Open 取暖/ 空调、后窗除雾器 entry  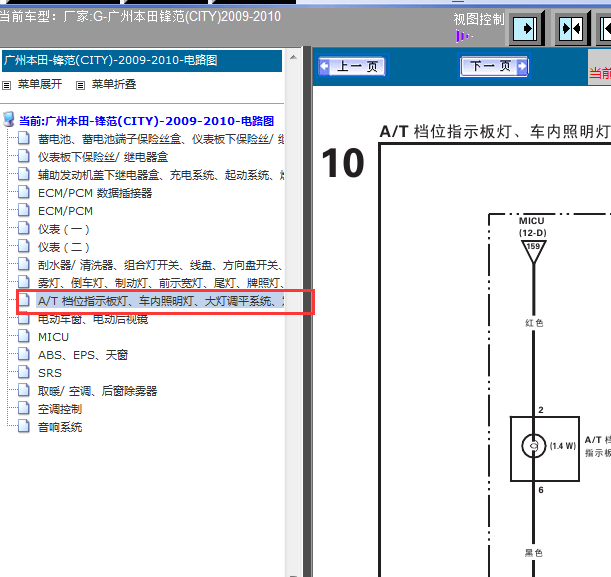coord(97,391)
